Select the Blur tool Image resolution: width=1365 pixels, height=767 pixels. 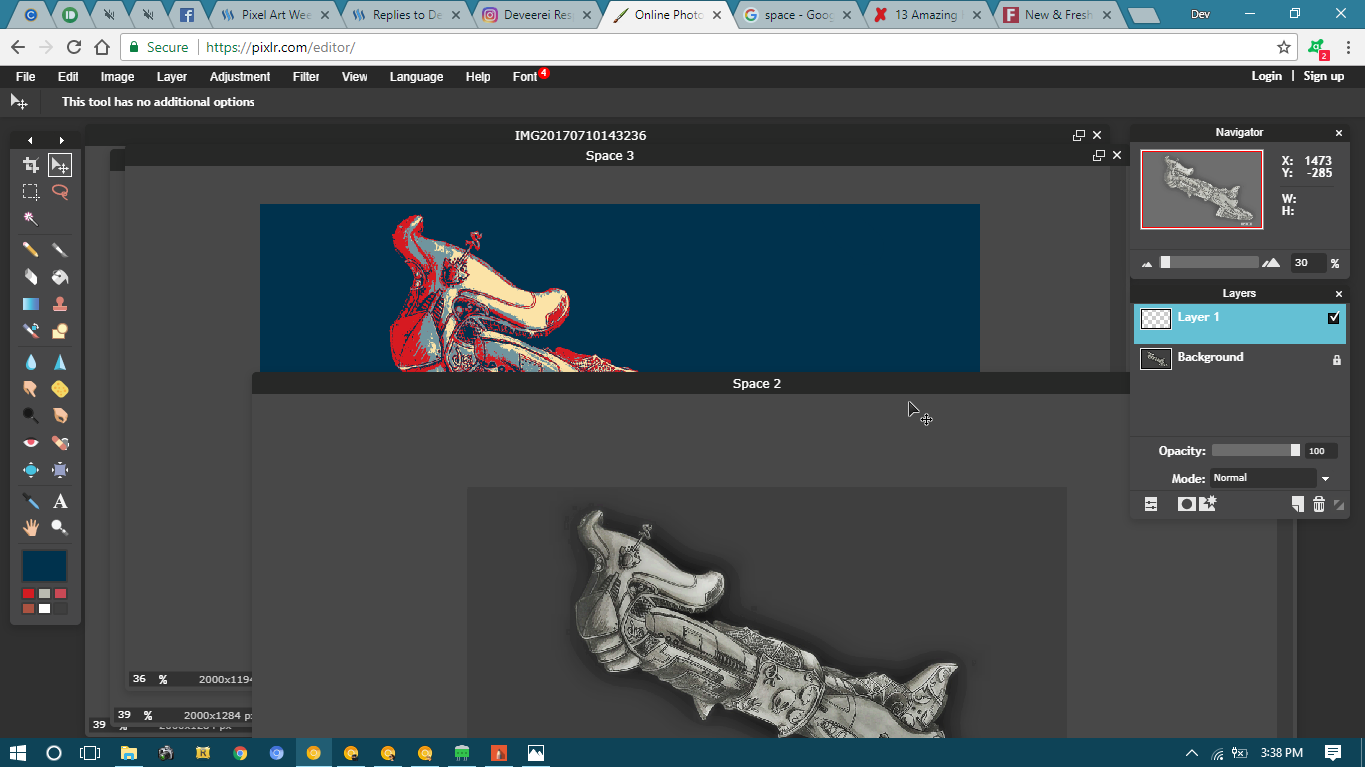pos(31,362)
